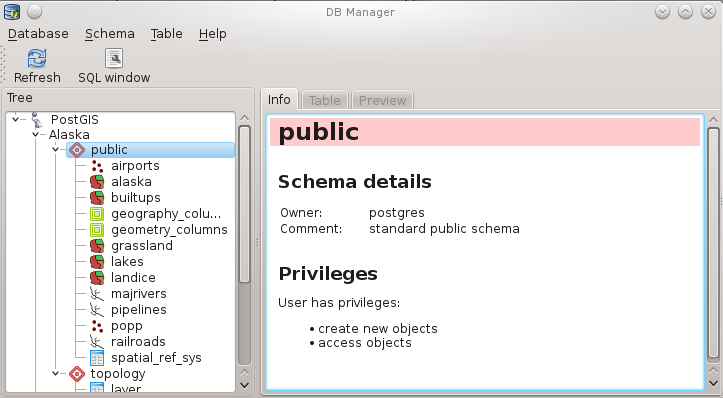Select the majrivers table
This screenshot has width=723, height=398.
click(139, 294)
